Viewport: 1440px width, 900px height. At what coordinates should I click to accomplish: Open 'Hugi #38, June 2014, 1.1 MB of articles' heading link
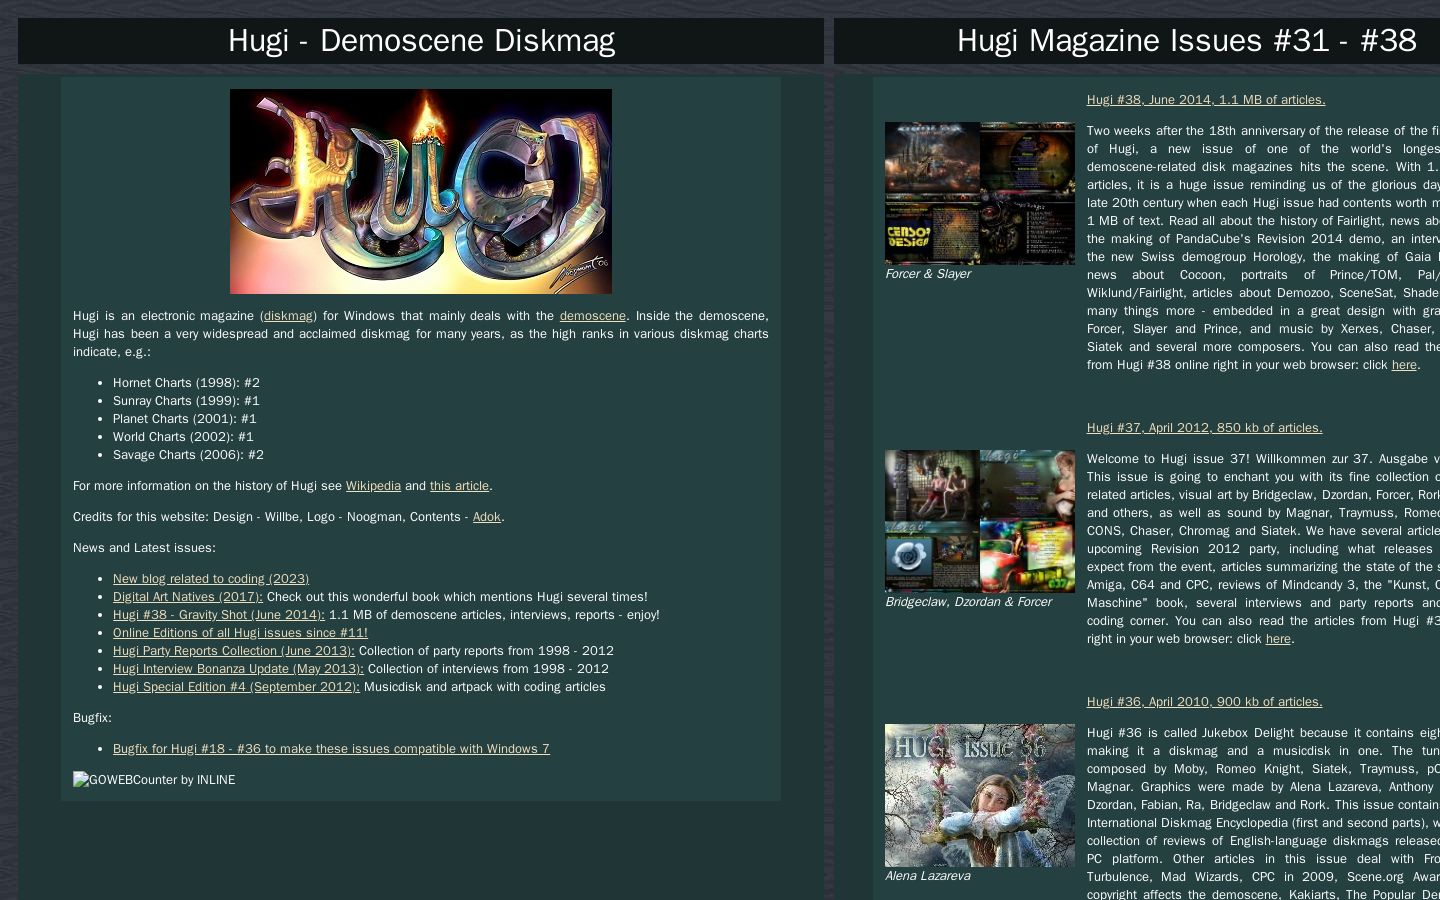point(1206,100)
